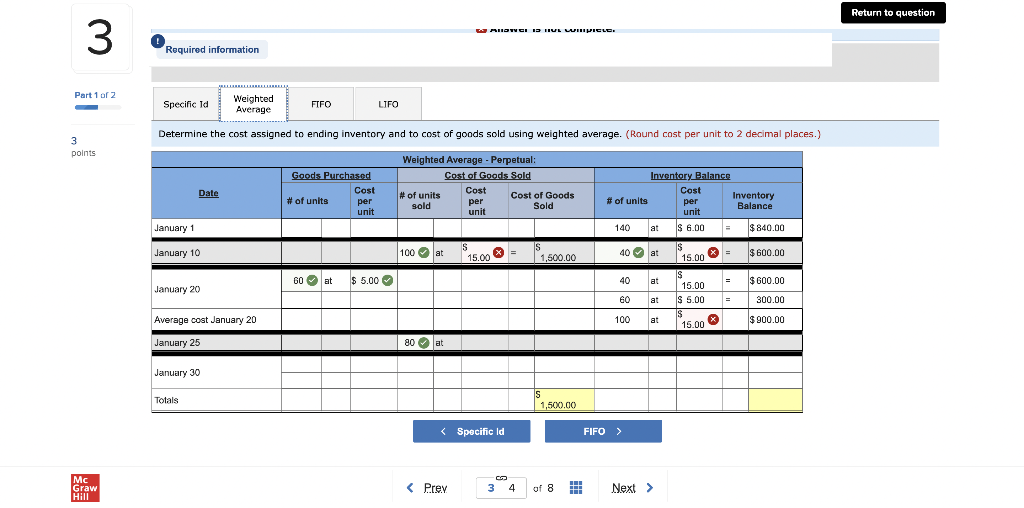This screenshot has height=508, width=1024.
Task: Select the Weighted Average tab
Action: 253,104
